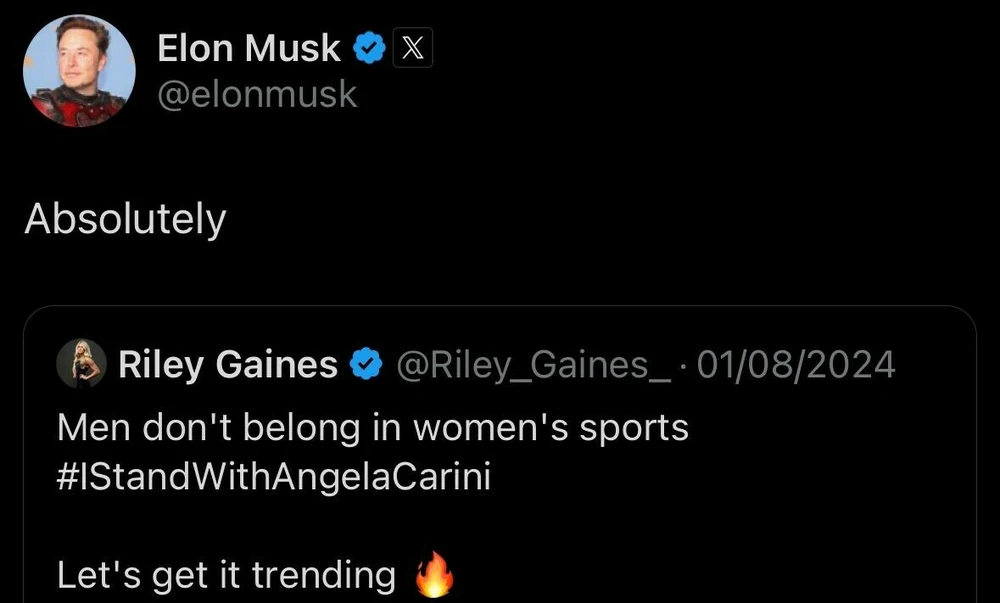
Task: Select the text Men don't belong in women's sports
Action: pos(373,427)
